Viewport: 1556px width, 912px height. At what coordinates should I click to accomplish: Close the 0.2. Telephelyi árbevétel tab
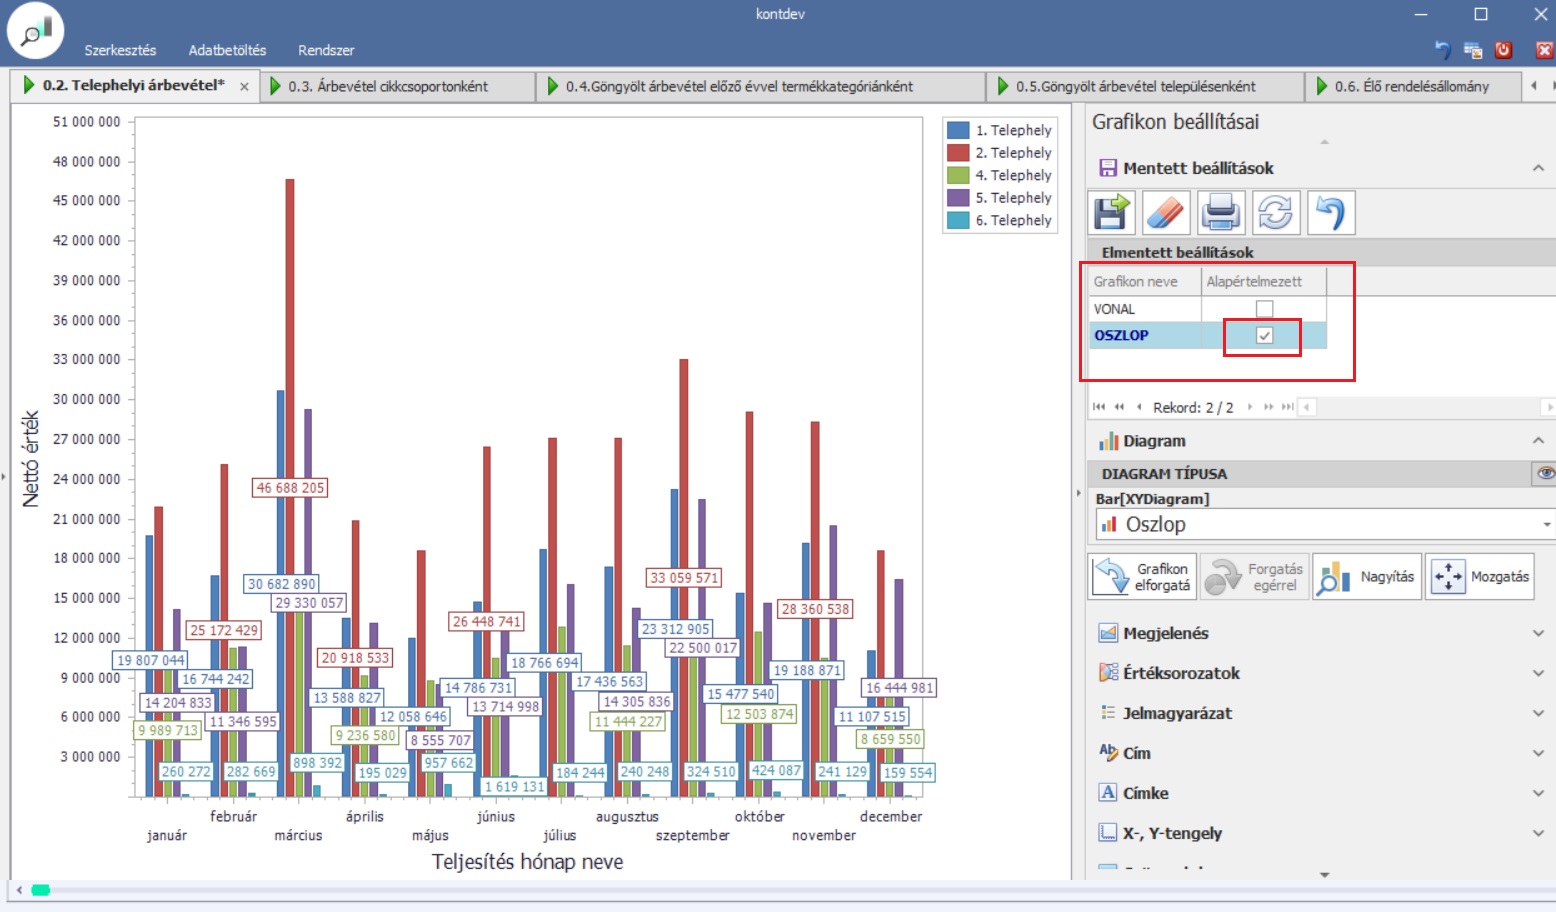coord(244,87)
